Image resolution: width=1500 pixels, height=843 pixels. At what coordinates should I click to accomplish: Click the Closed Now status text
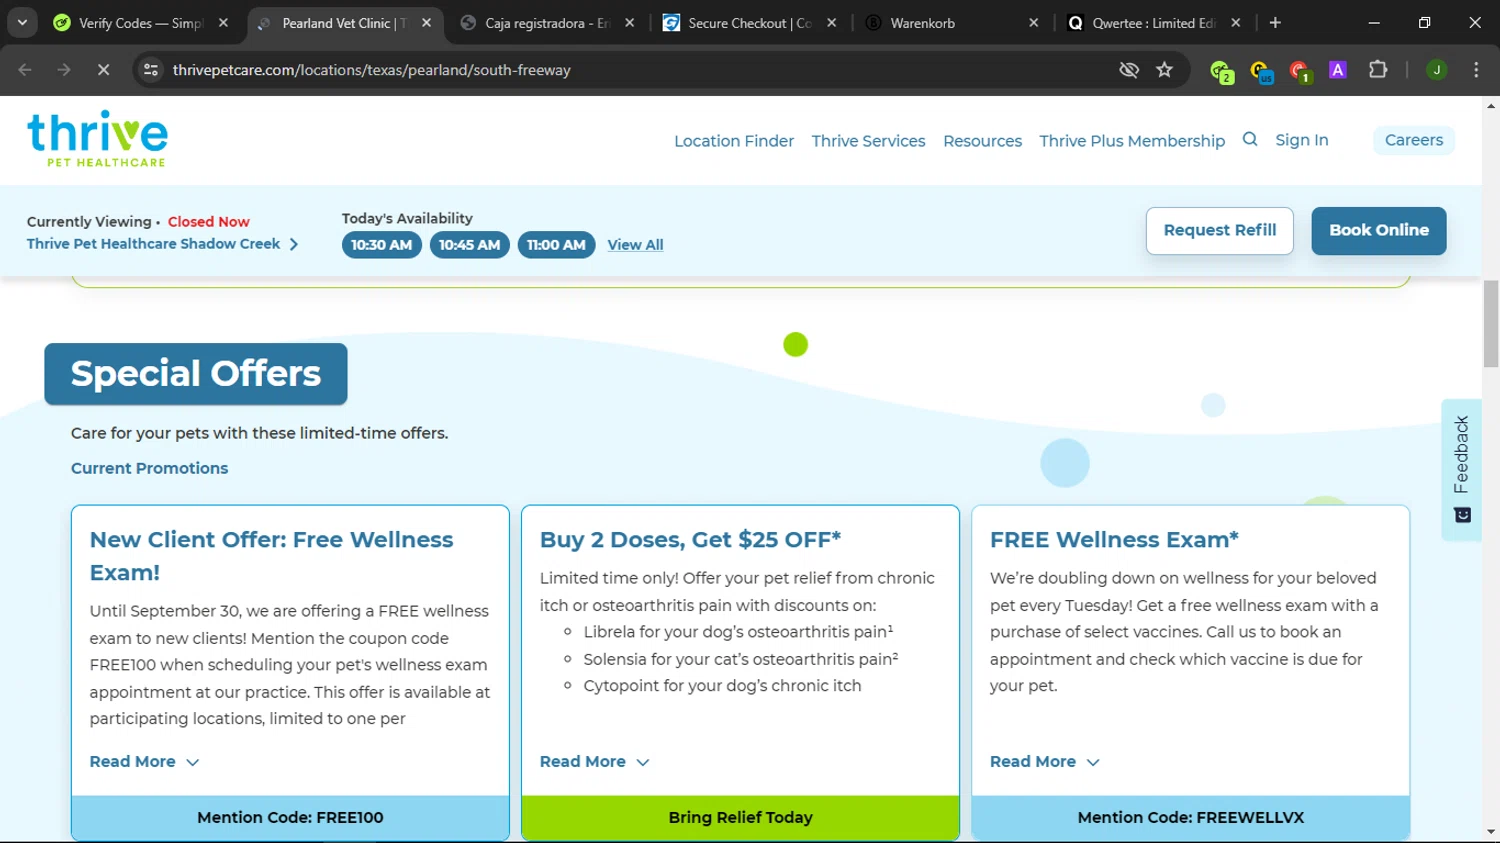click(x=208, y=222)
